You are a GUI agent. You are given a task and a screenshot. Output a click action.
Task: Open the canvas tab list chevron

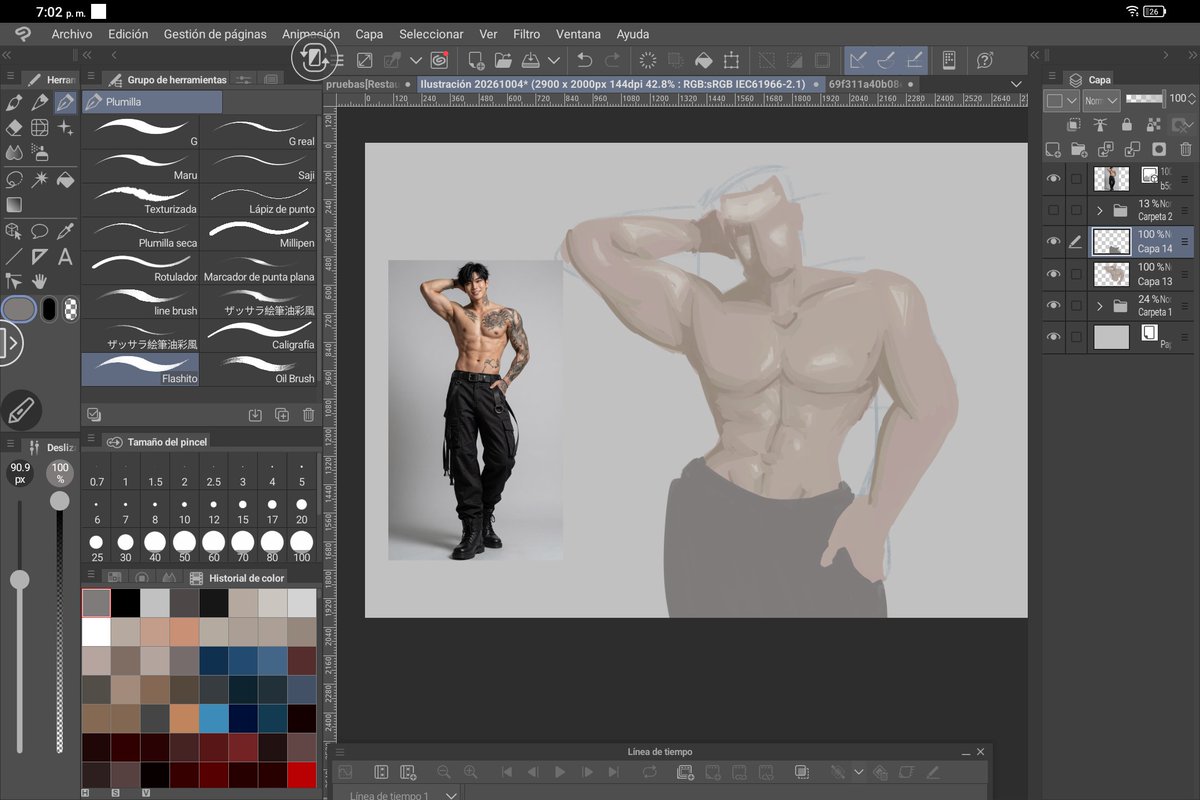[x=1017, y=84]
